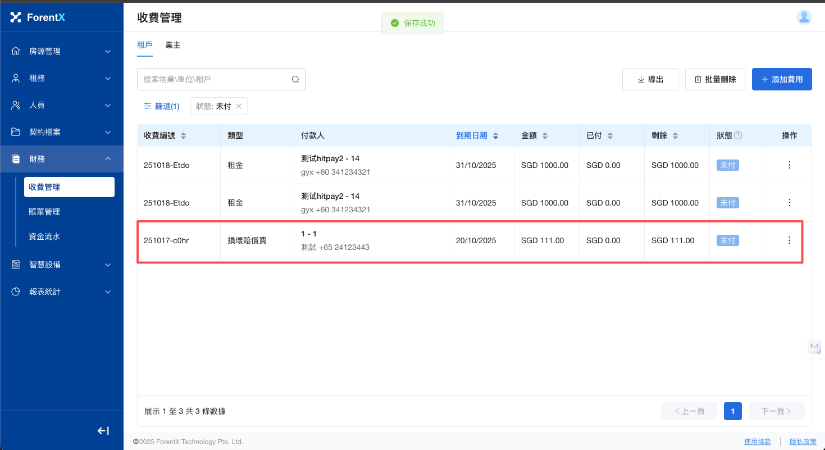The height and width of the screenshot is (450, 825).
Task: Collapse the sidebar with the arrow icon
Action: point(102,430)
